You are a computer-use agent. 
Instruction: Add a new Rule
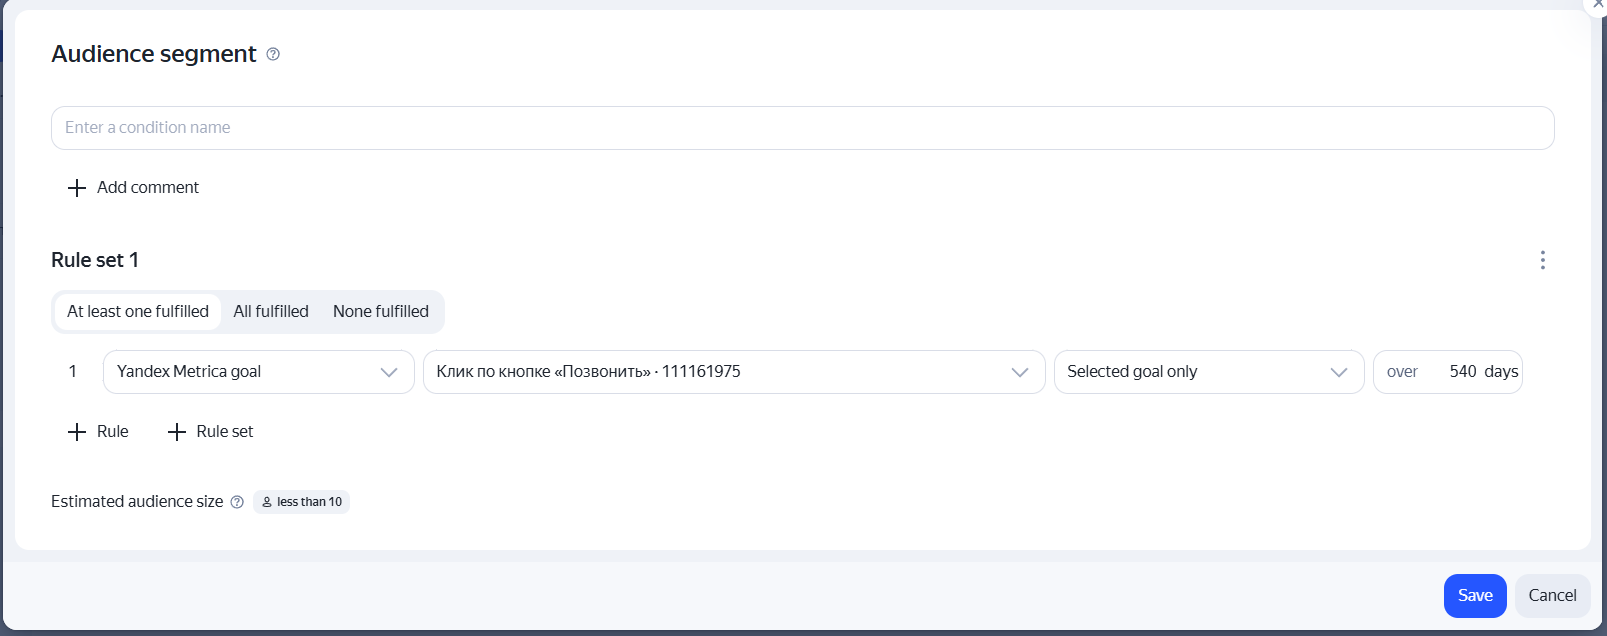pos(98,432)
